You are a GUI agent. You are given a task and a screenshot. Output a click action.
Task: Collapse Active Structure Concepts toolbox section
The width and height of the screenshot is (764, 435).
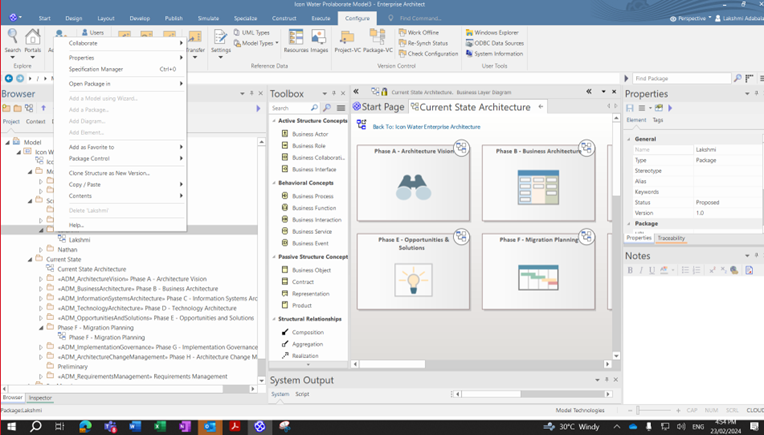(273, 121)
